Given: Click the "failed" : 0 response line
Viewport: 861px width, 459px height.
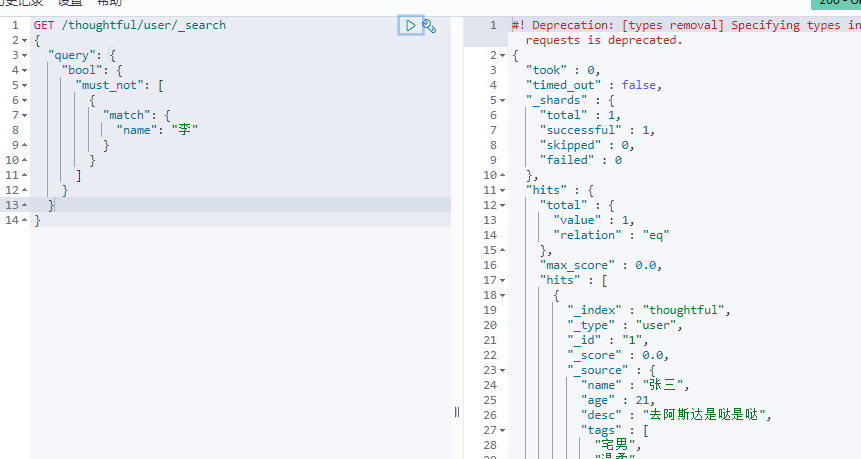Looking at the screenshot, I should tap(580, 160).
